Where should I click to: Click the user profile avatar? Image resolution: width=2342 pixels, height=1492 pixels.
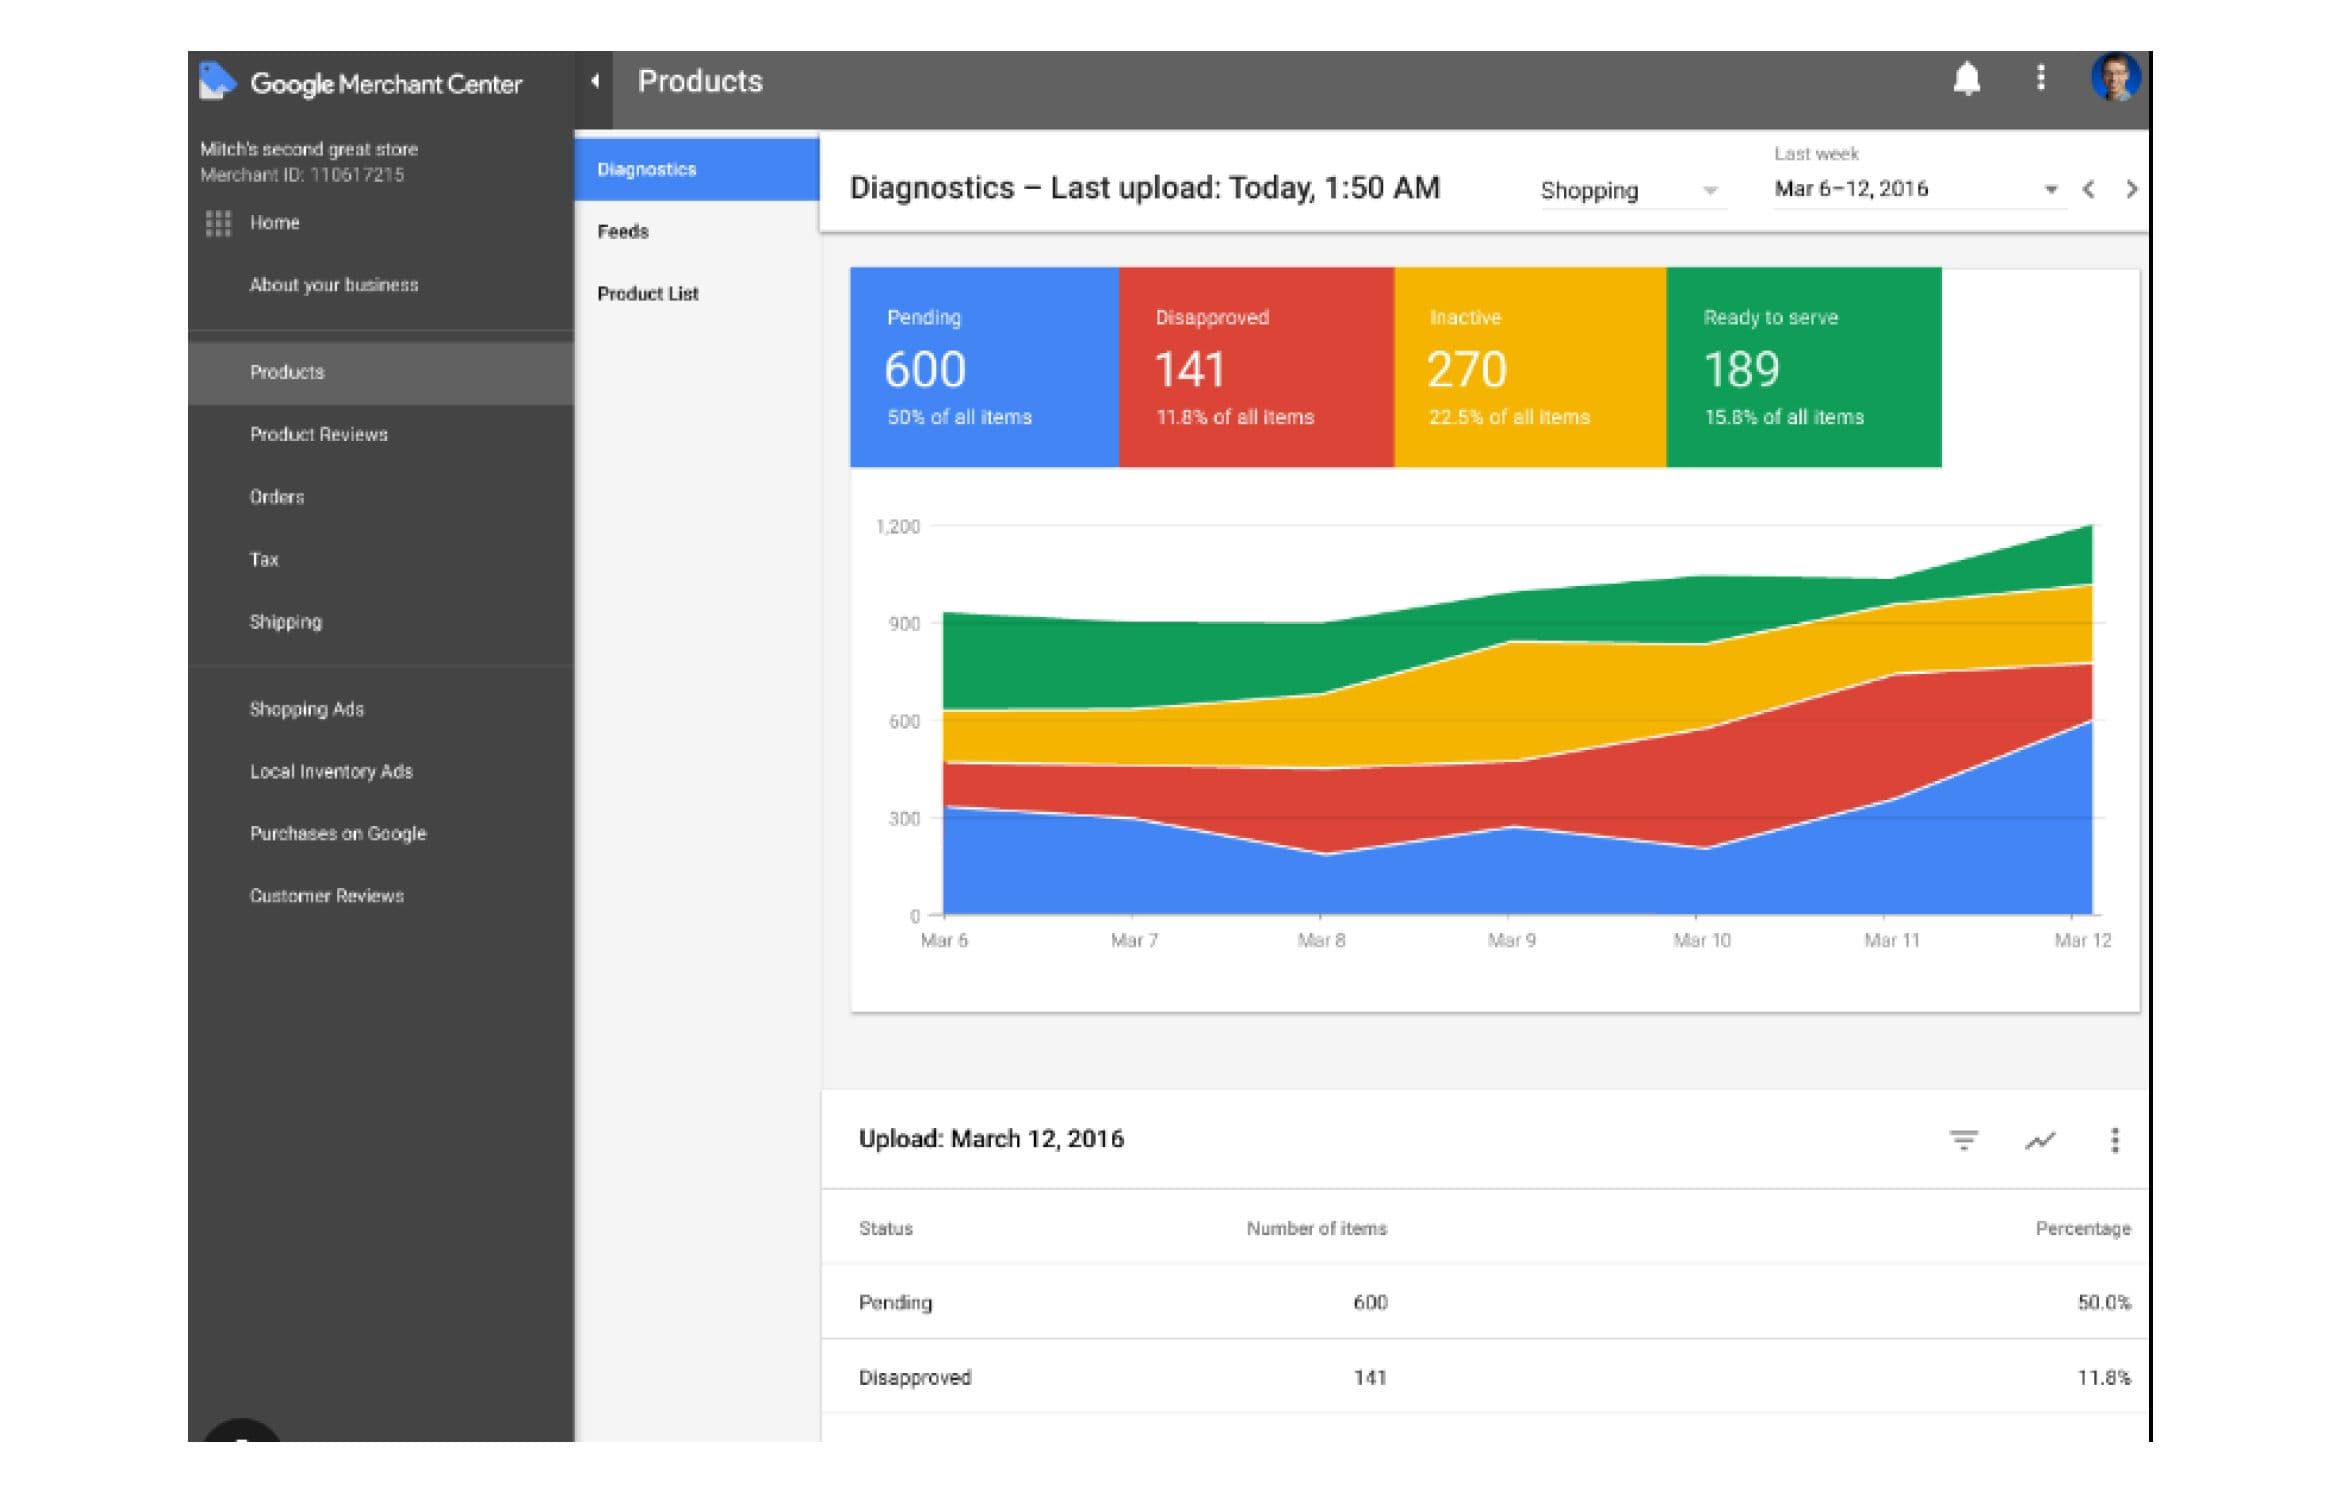click(2115, 77)
